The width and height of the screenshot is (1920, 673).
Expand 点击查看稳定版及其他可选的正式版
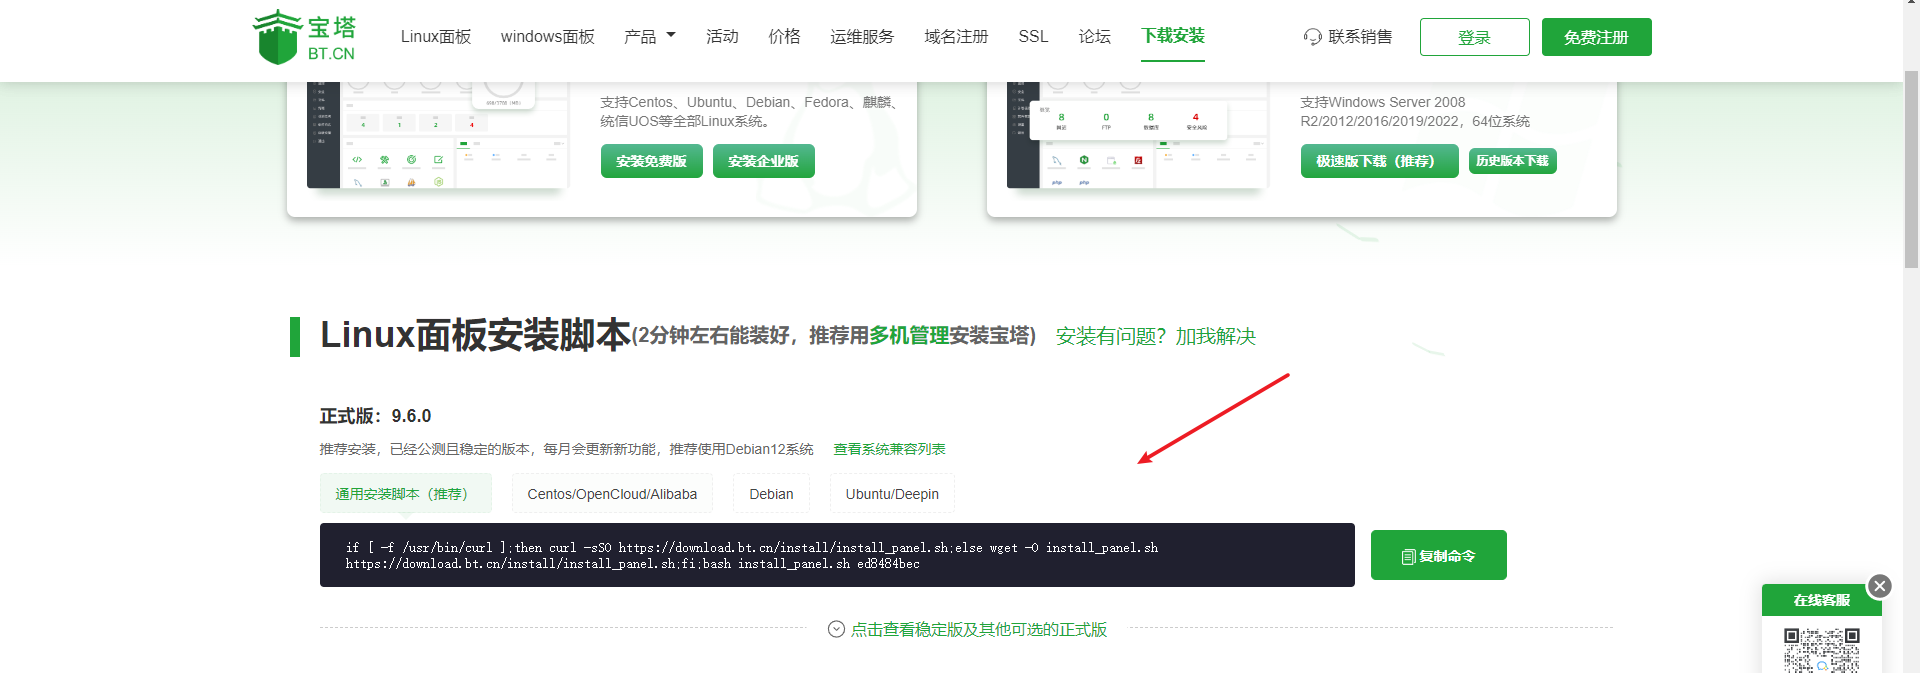point(979,629)
